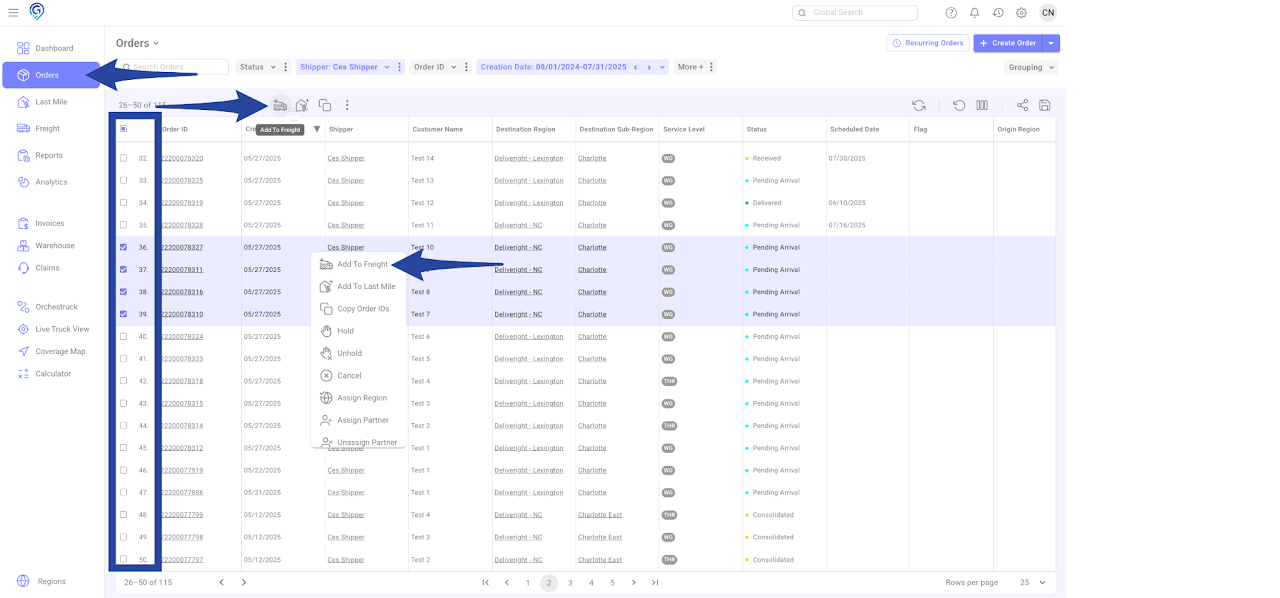Open the notifications bell
Image resolution: width=1280 pixels, height=598 pixels.
click(x=974, y=13)
